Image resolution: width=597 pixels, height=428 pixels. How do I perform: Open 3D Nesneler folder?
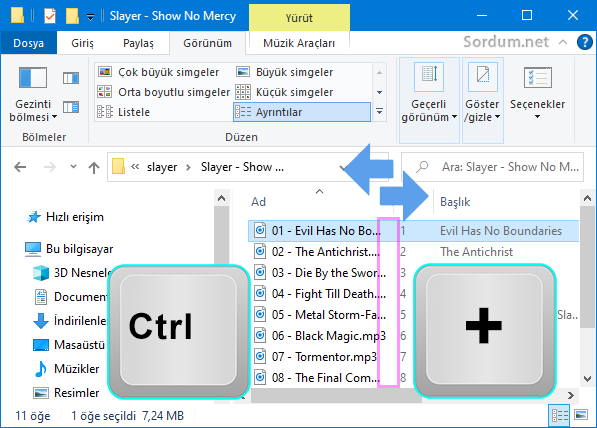coord(72,273)
